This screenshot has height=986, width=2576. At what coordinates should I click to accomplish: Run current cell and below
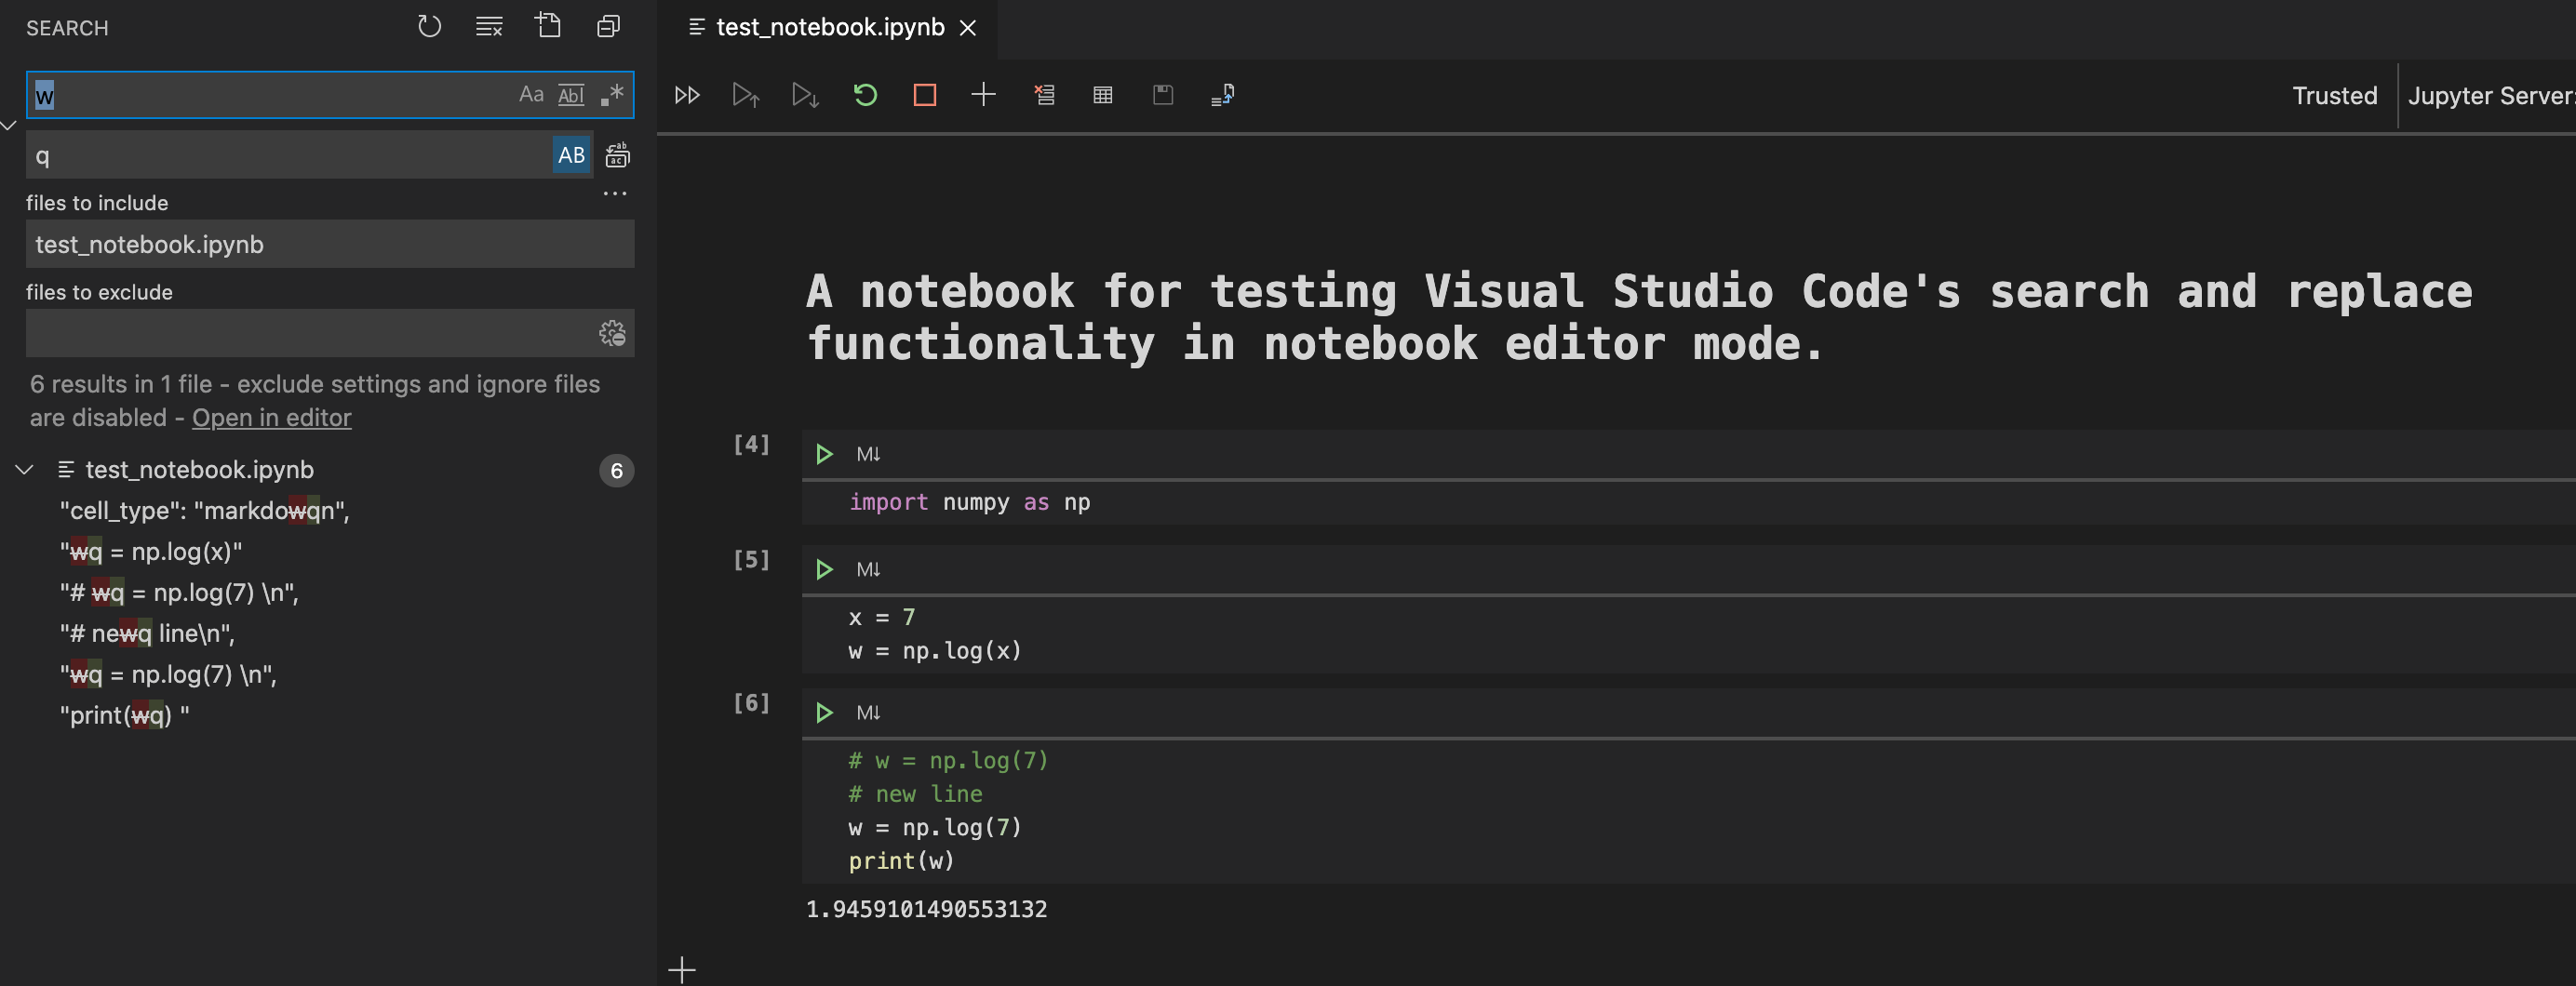click(x=805, y=95)
